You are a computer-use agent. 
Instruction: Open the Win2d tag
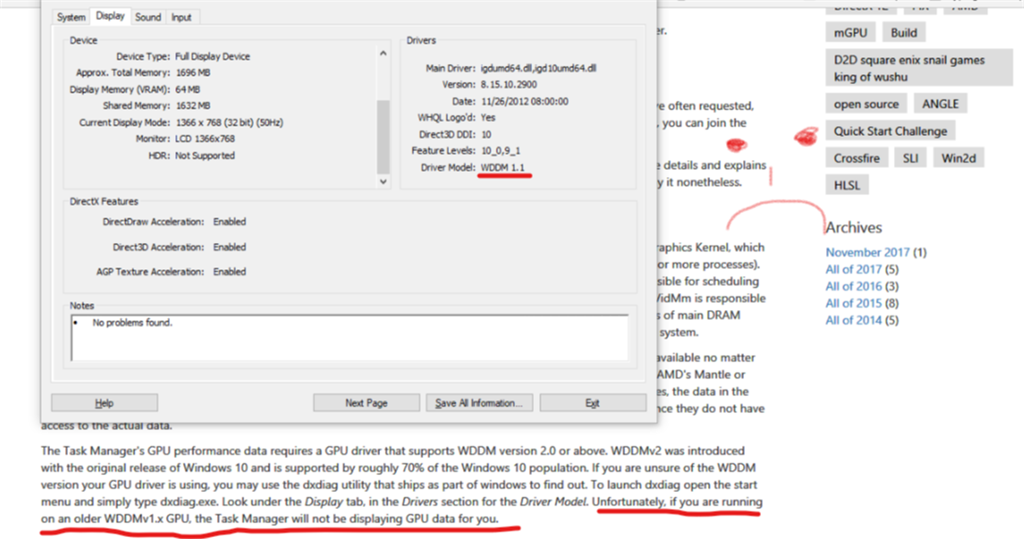[x=958, y=158]
